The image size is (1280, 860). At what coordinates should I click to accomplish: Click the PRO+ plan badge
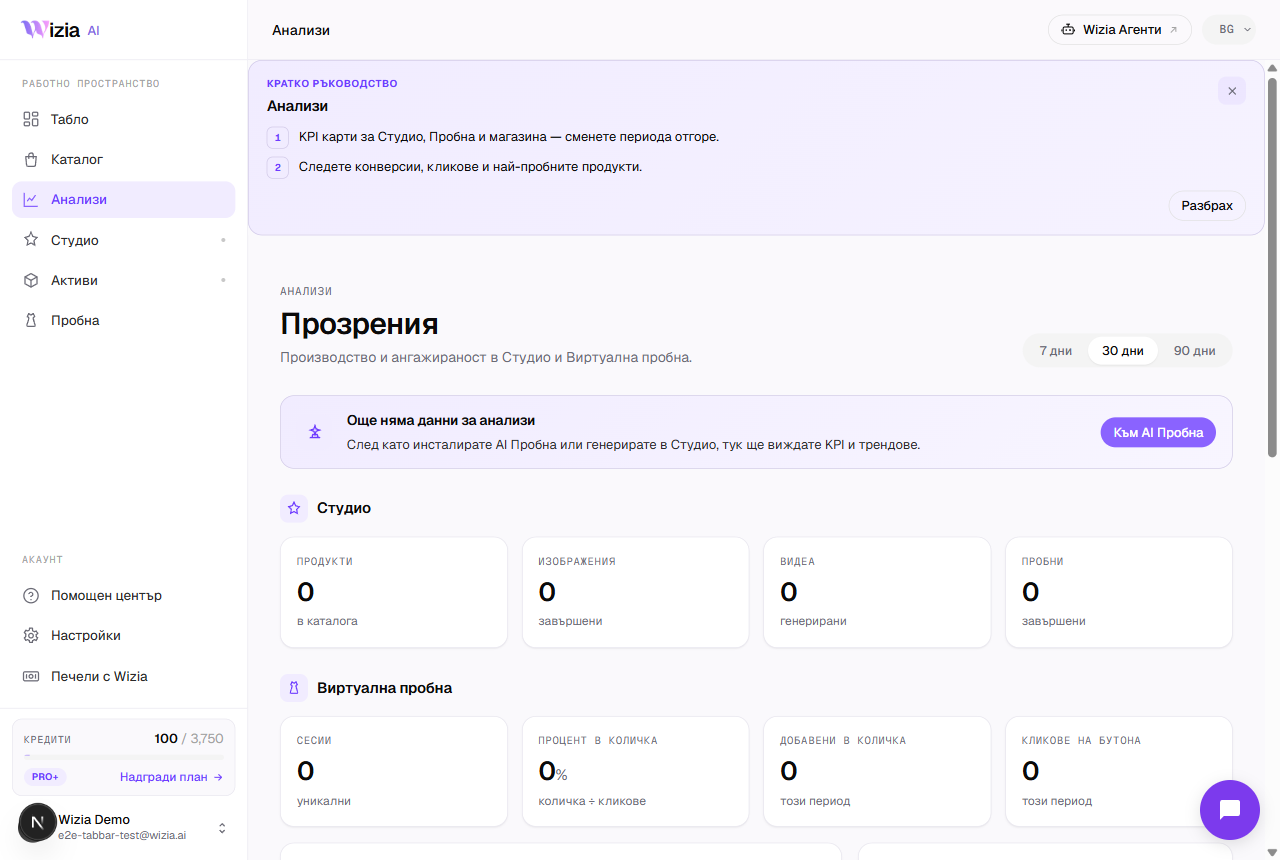pyautogui.click(x=45, y=776)
